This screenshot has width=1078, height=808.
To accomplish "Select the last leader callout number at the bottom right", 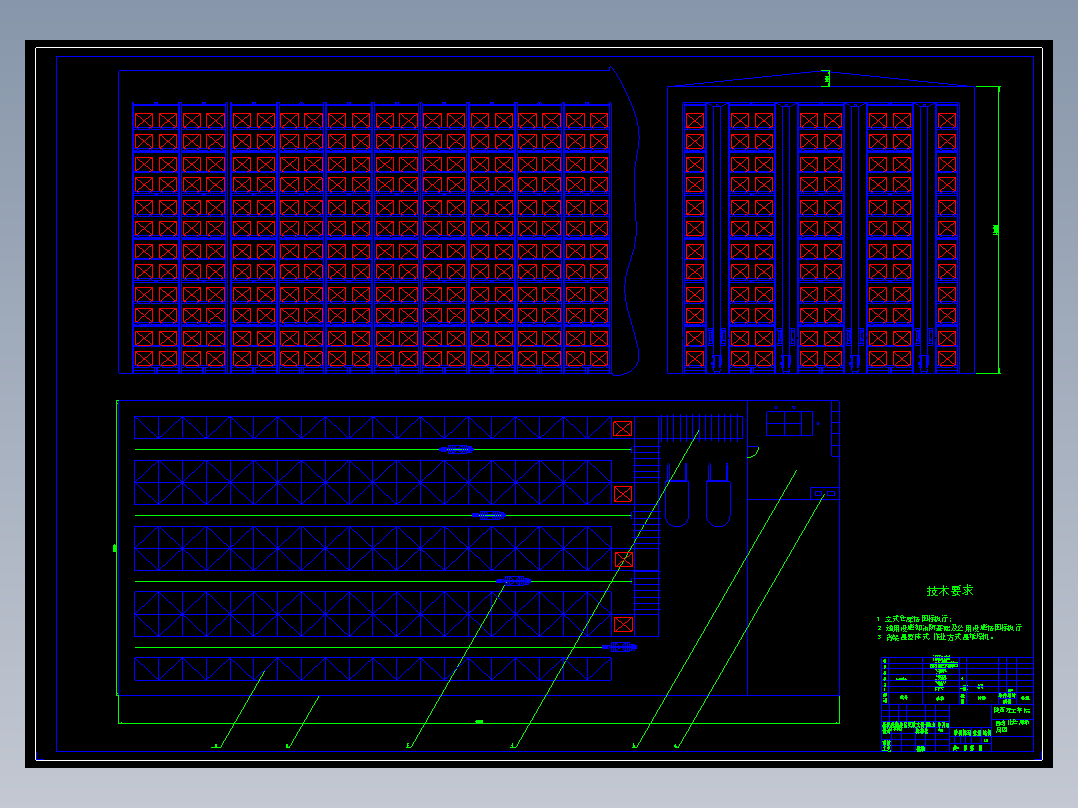I will (x=676, y=745).
